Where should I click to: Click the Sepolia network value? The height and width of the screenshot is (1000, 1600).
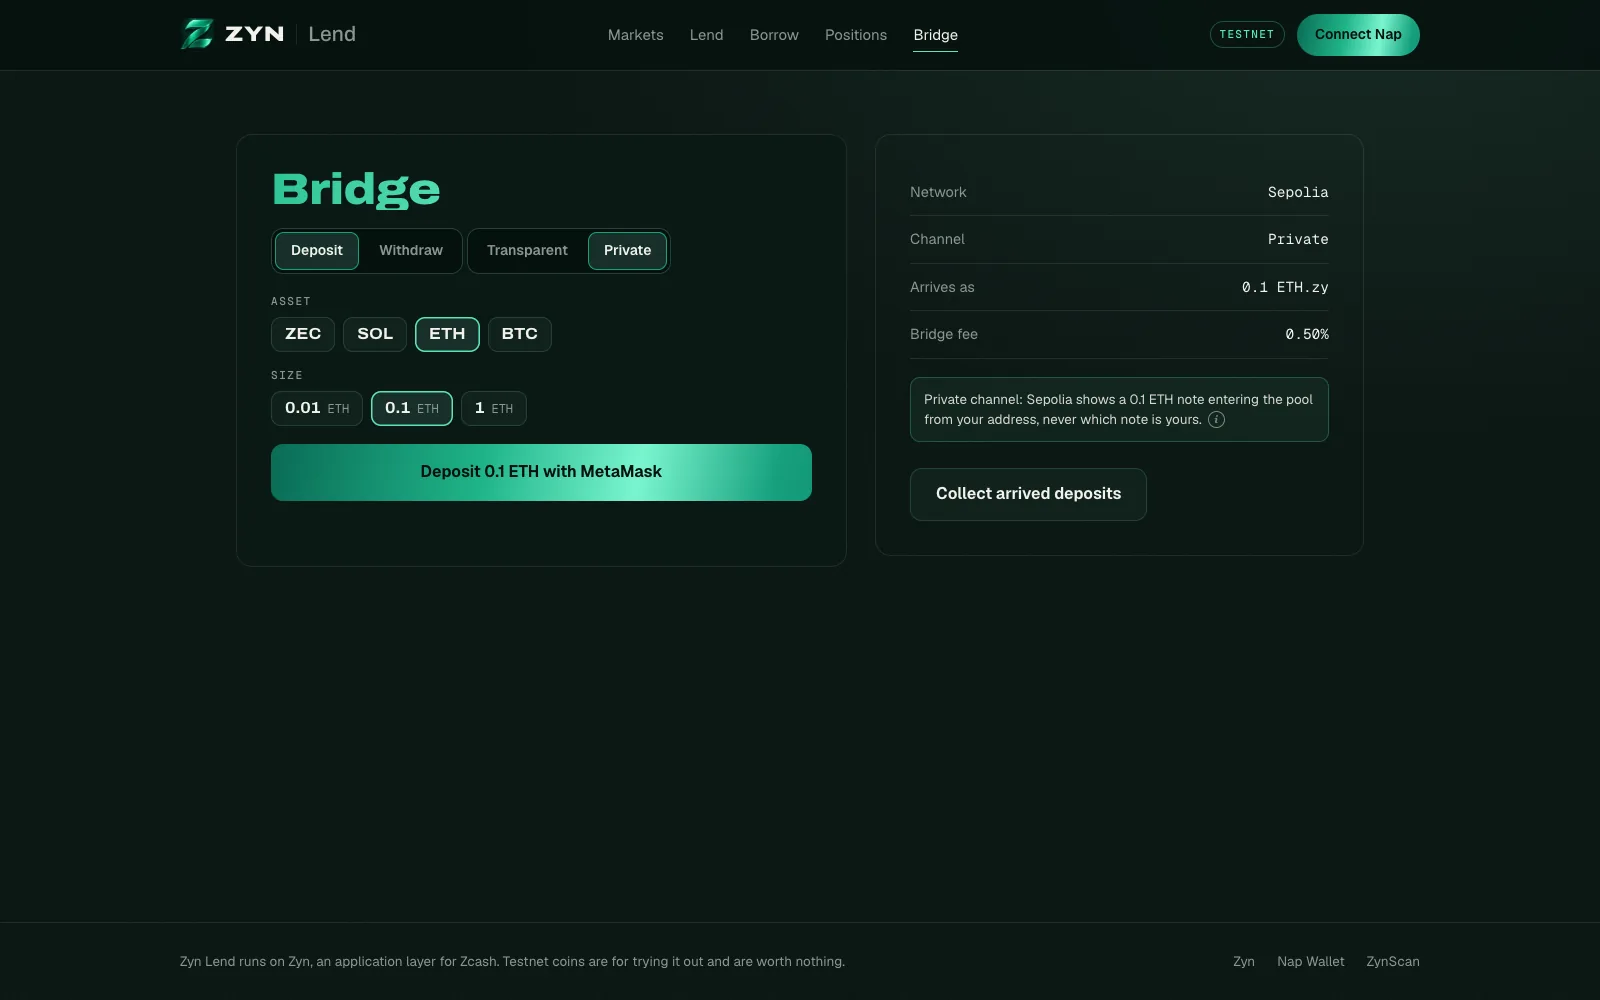[1298, 192]
